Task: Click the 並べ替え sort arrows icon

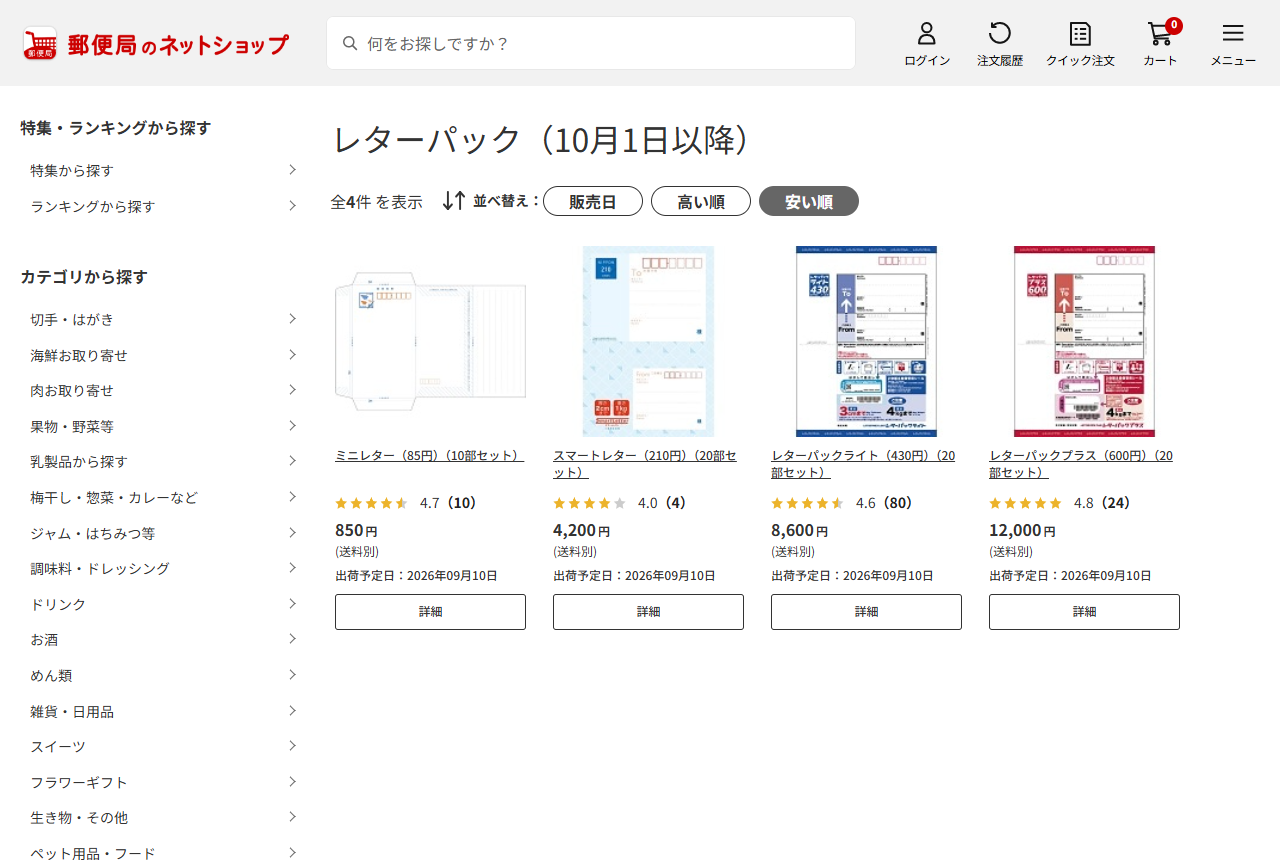Action: pos(454,200)
